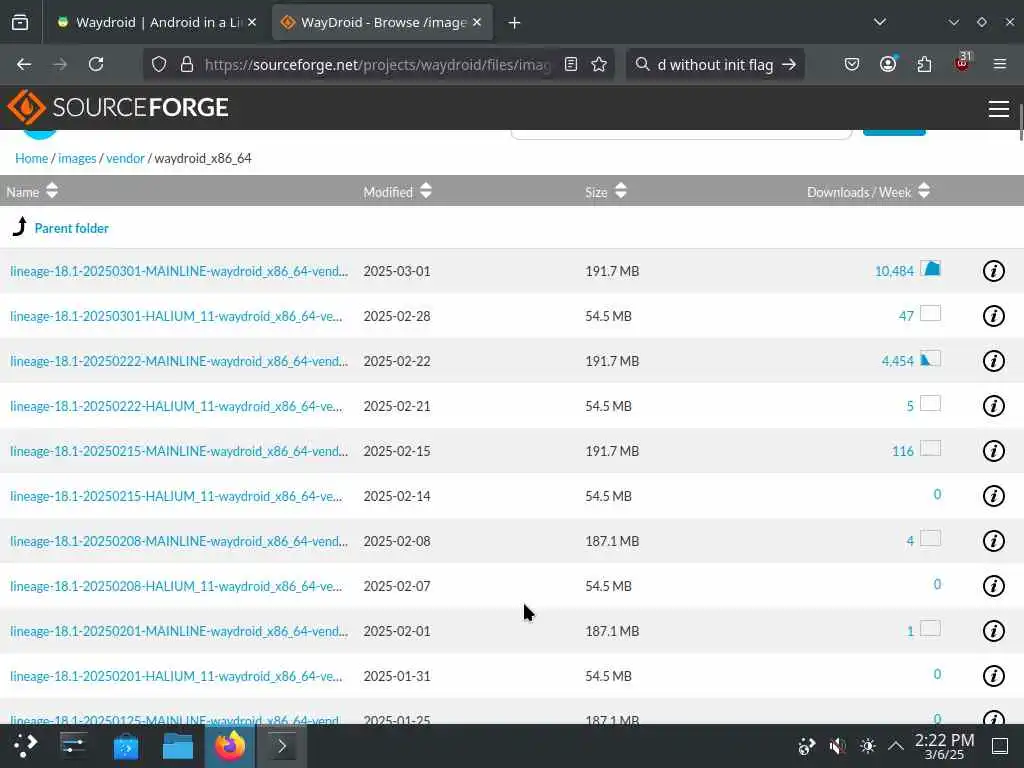Image resolution: width=1024 pixels, height=768 pixels.
Task: Download lineage-18.1-20250208-HALIUM_11 vendor file
Action: pyautogui.click(x=176, y=586)
